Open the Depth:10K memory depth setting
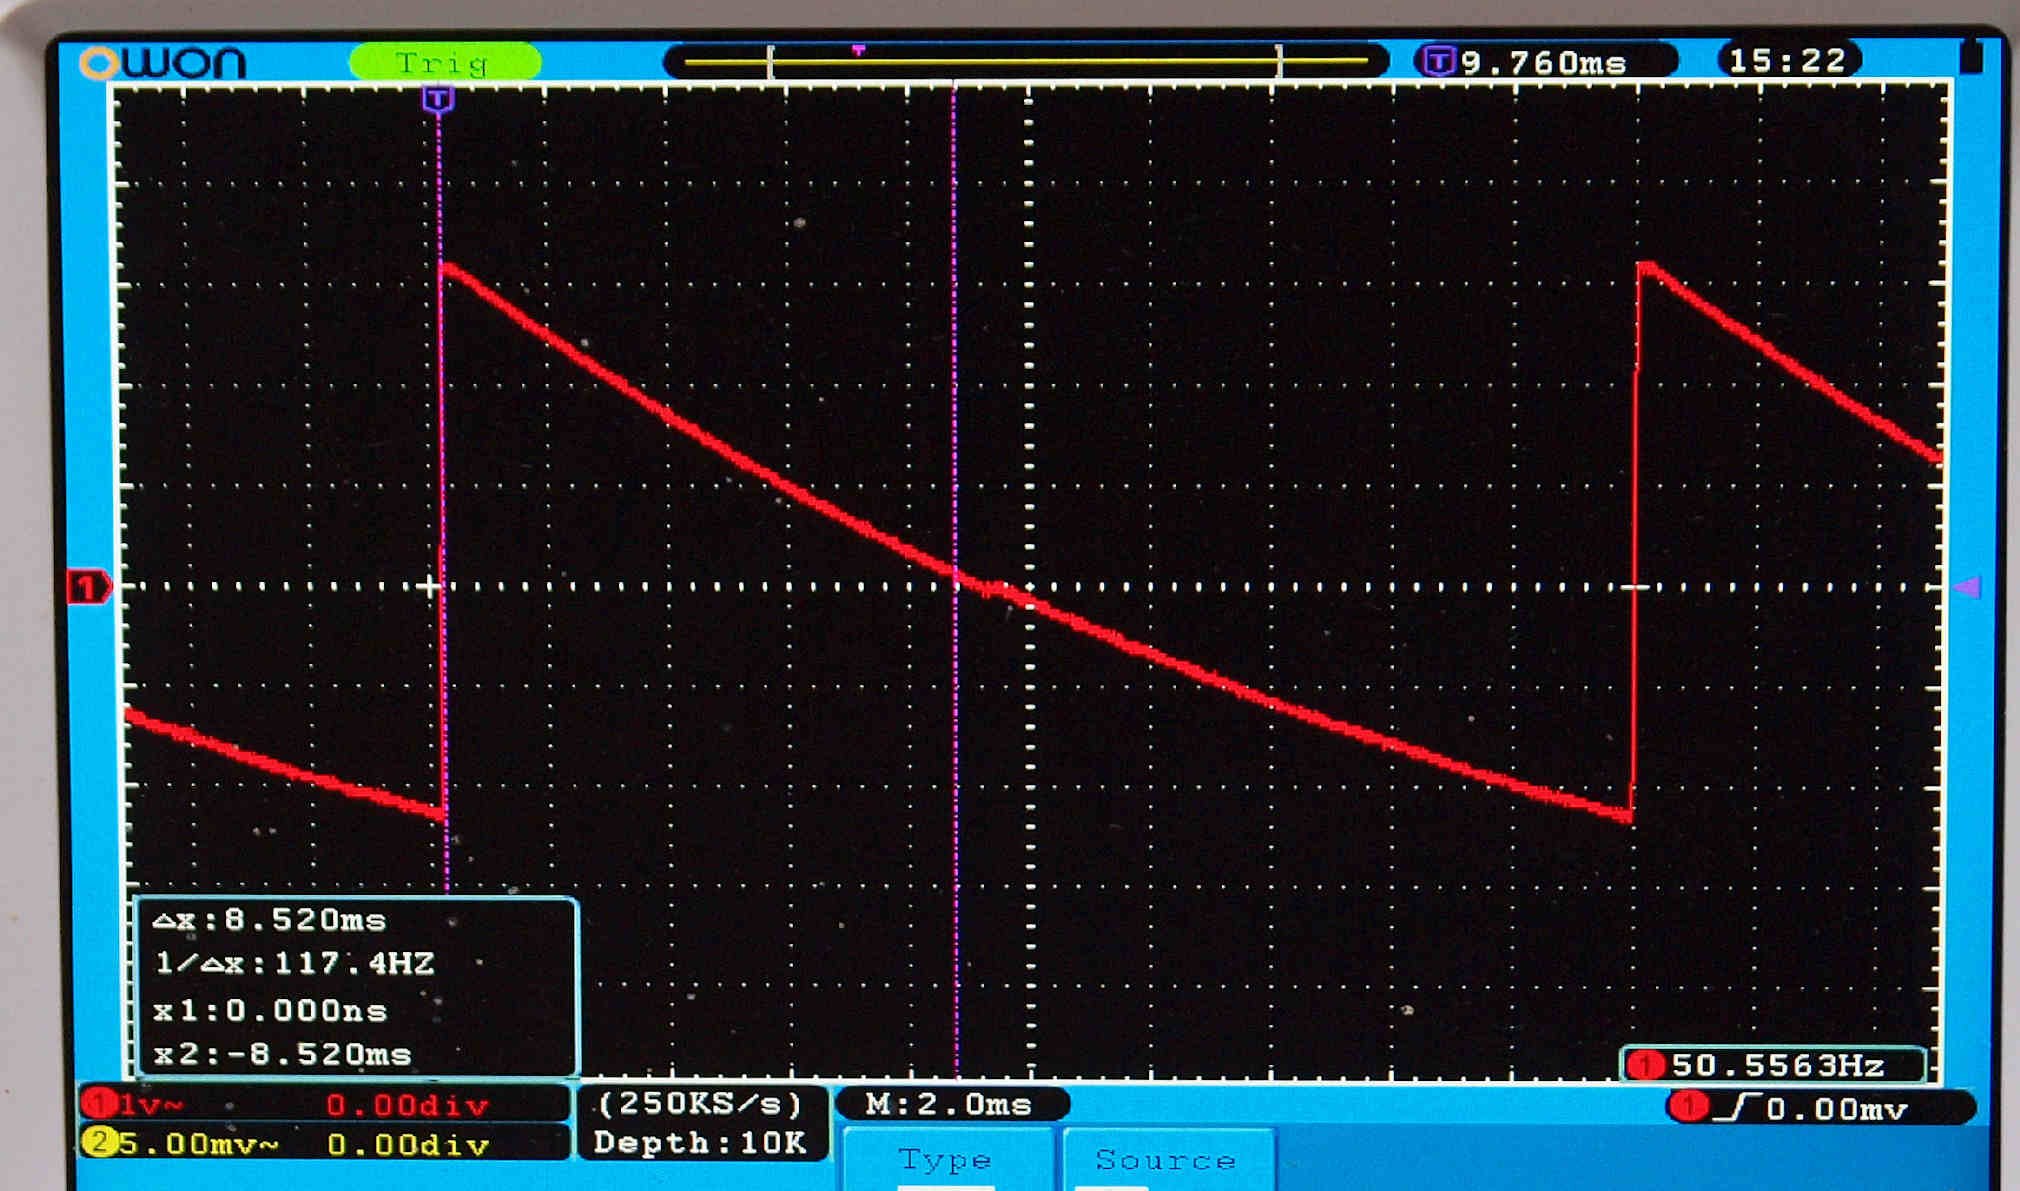2020x1191 pixels. (700, 1142)
